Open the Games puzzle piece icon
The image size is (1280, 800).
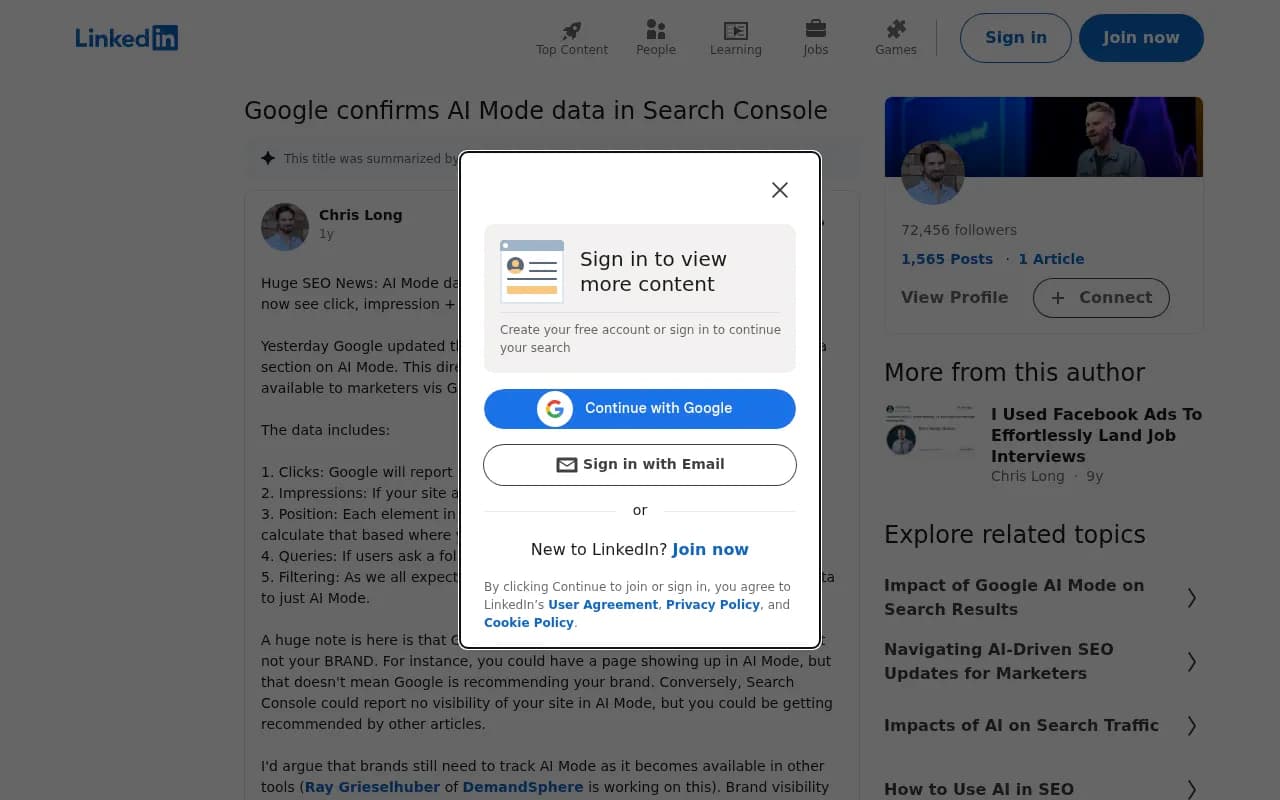(x=896, y=30)
